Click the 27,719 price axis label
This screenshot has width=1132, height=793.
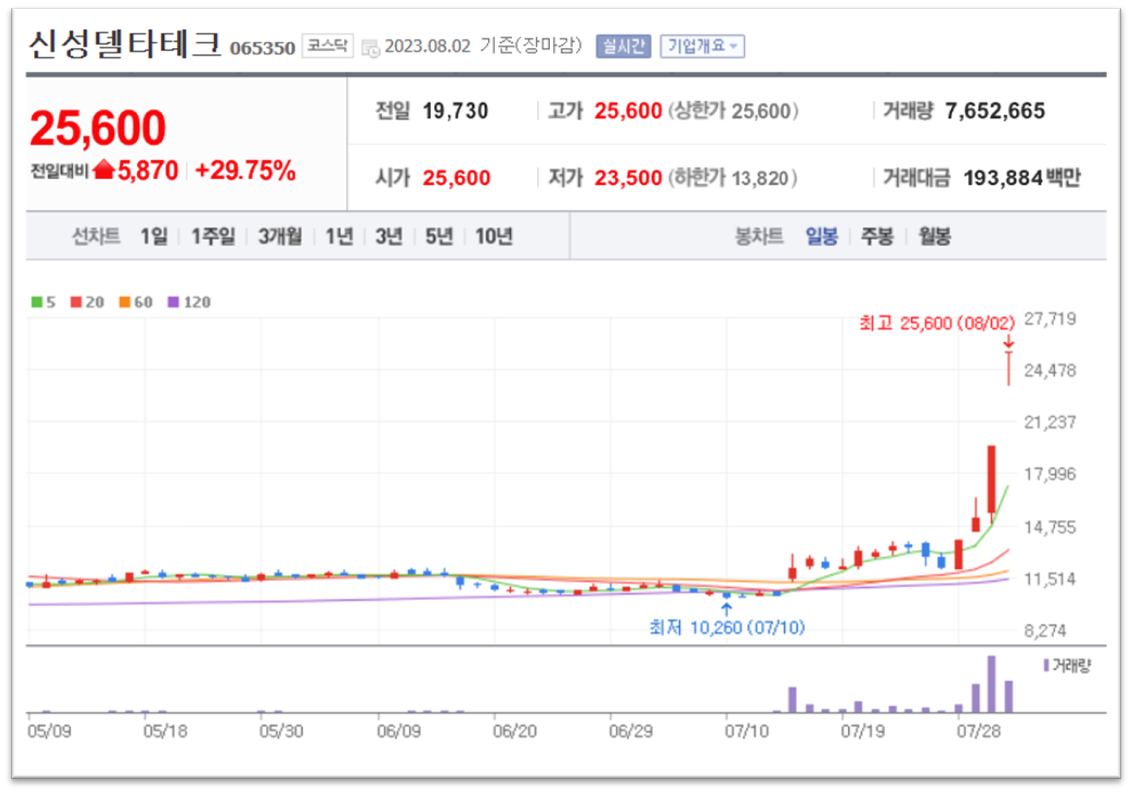click(1050, 318)
